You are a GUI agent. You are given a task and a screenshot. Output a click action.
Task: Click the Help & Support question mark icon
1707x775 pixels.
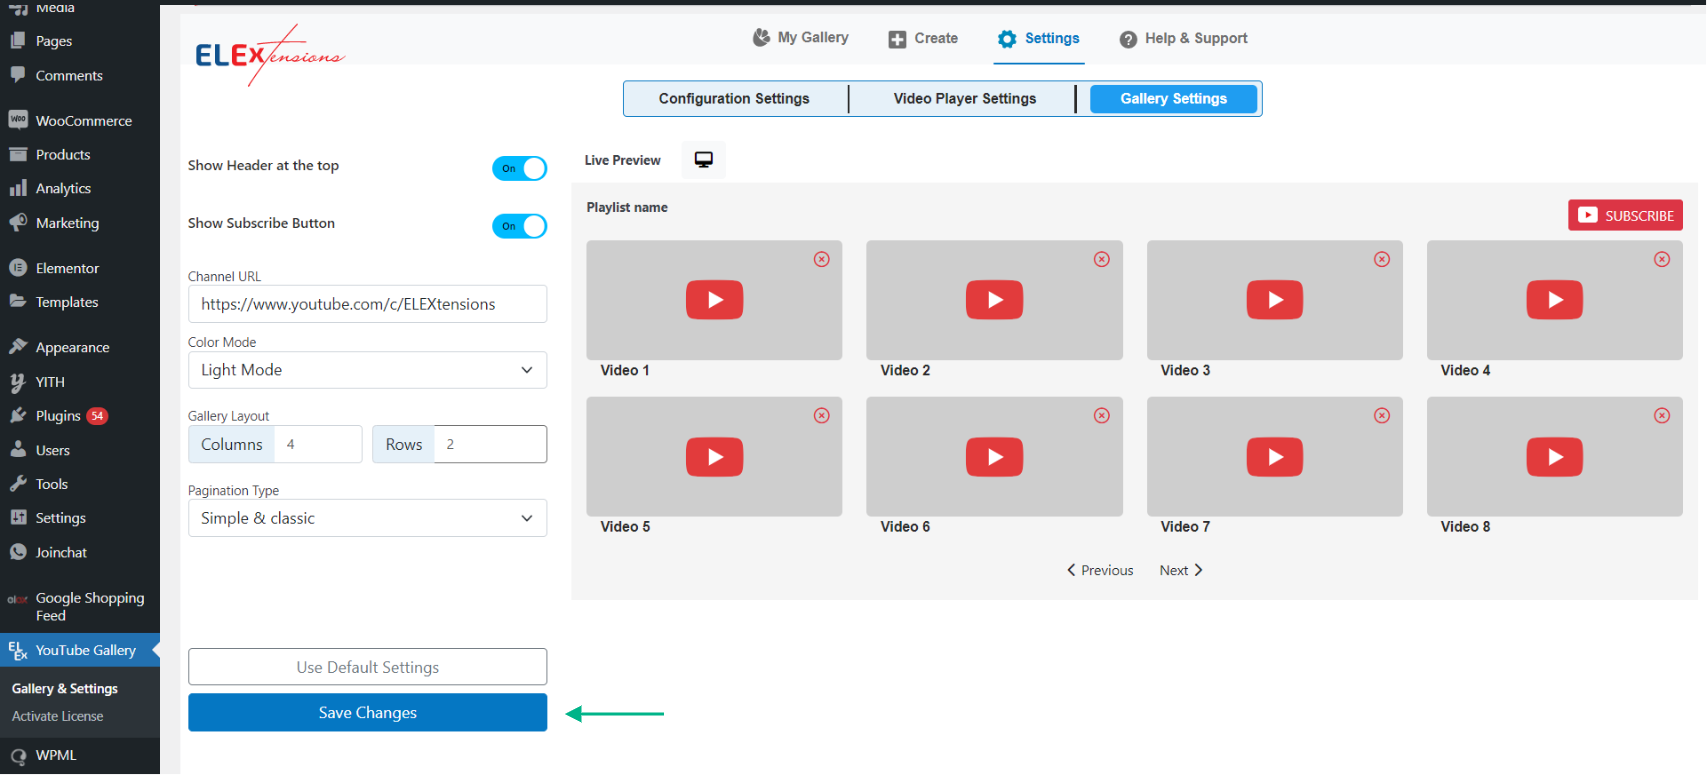pyautogui.click(x=1128, y=39)
